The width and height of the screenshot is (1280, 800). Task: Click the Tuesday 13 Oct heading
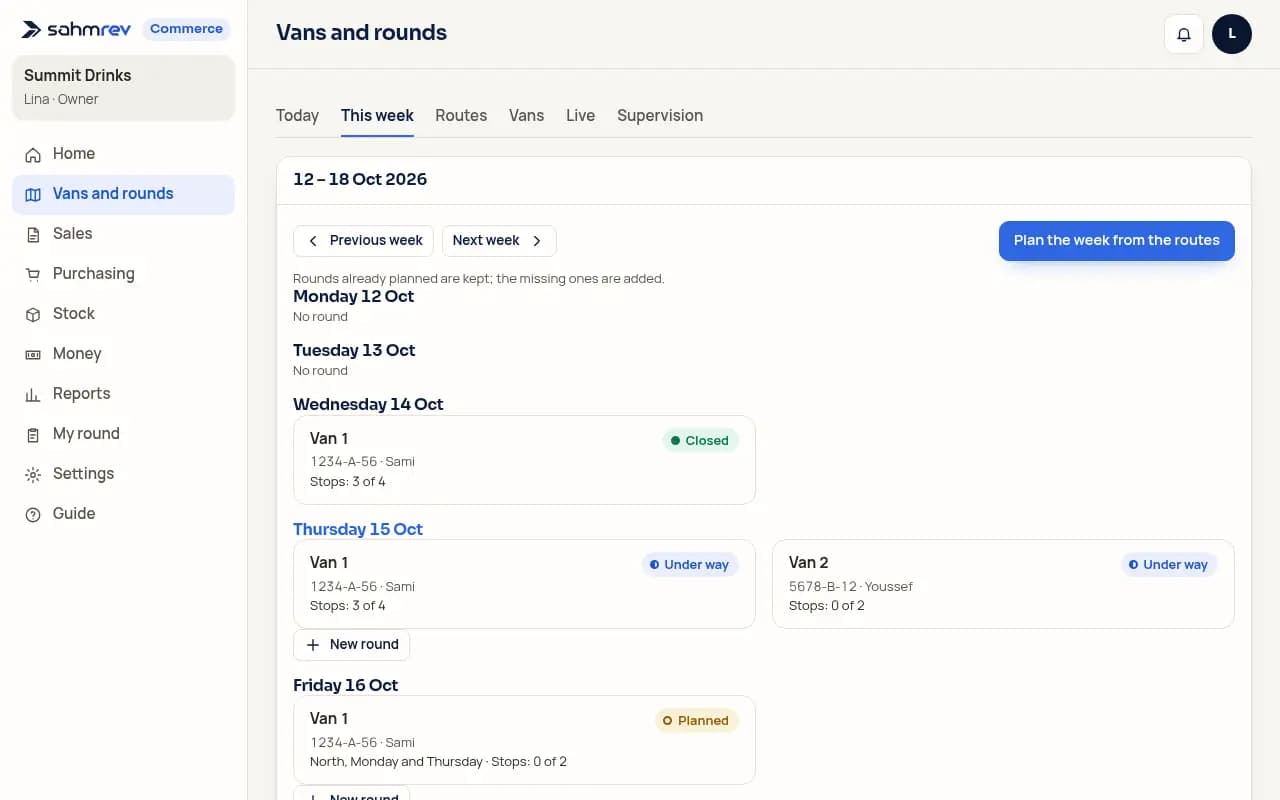pos(354,350)
